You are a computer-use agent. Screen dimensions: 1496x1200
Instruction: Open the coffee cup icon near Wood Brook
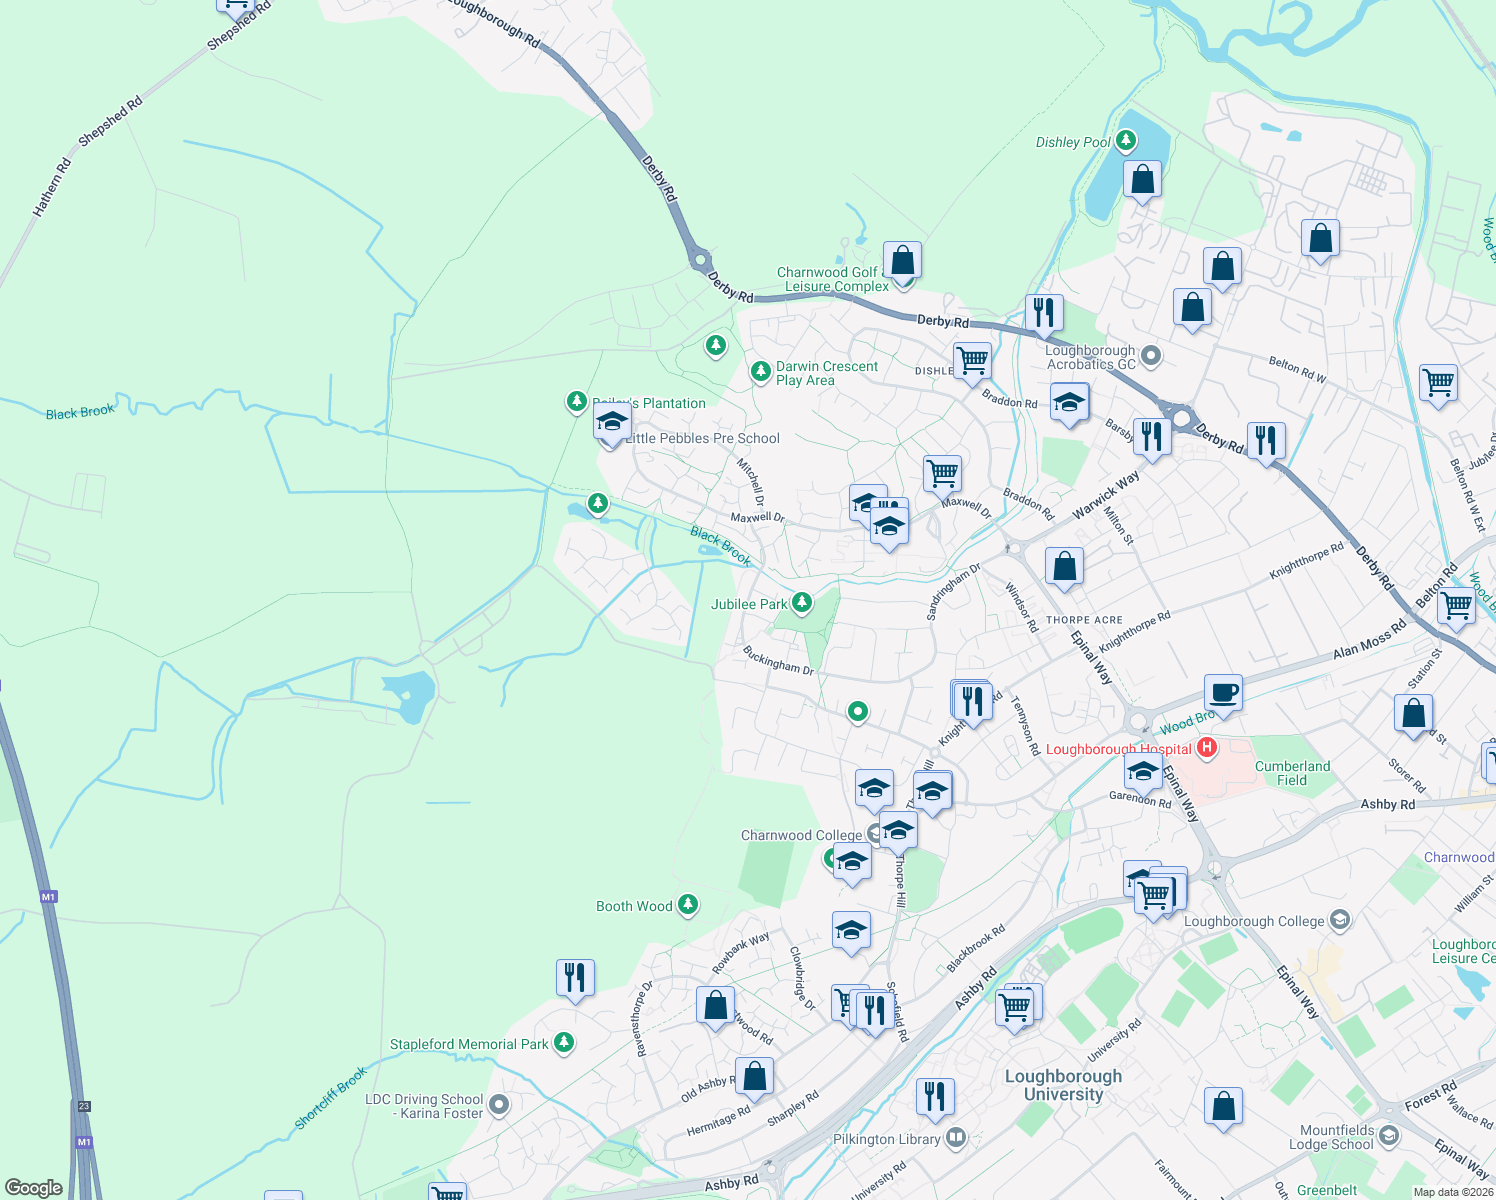tap(1223, 692)
